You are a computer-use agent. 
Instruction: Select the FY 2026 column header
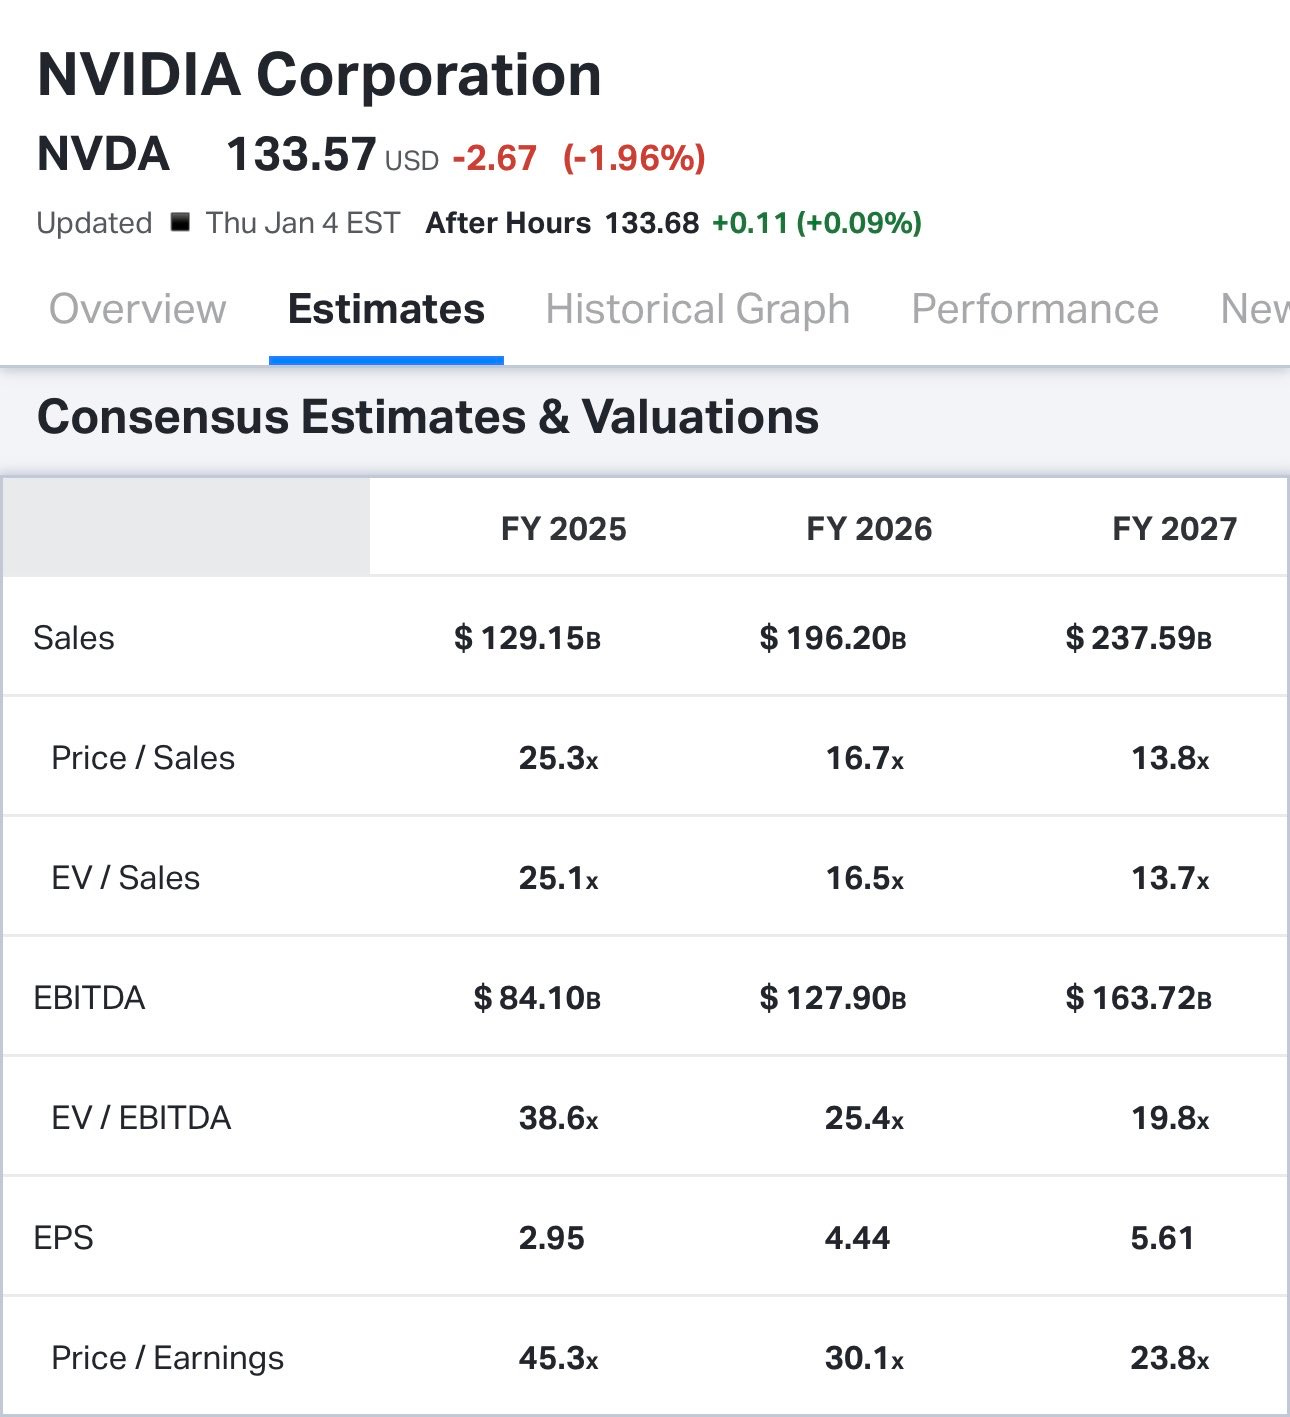click(869, 528)
